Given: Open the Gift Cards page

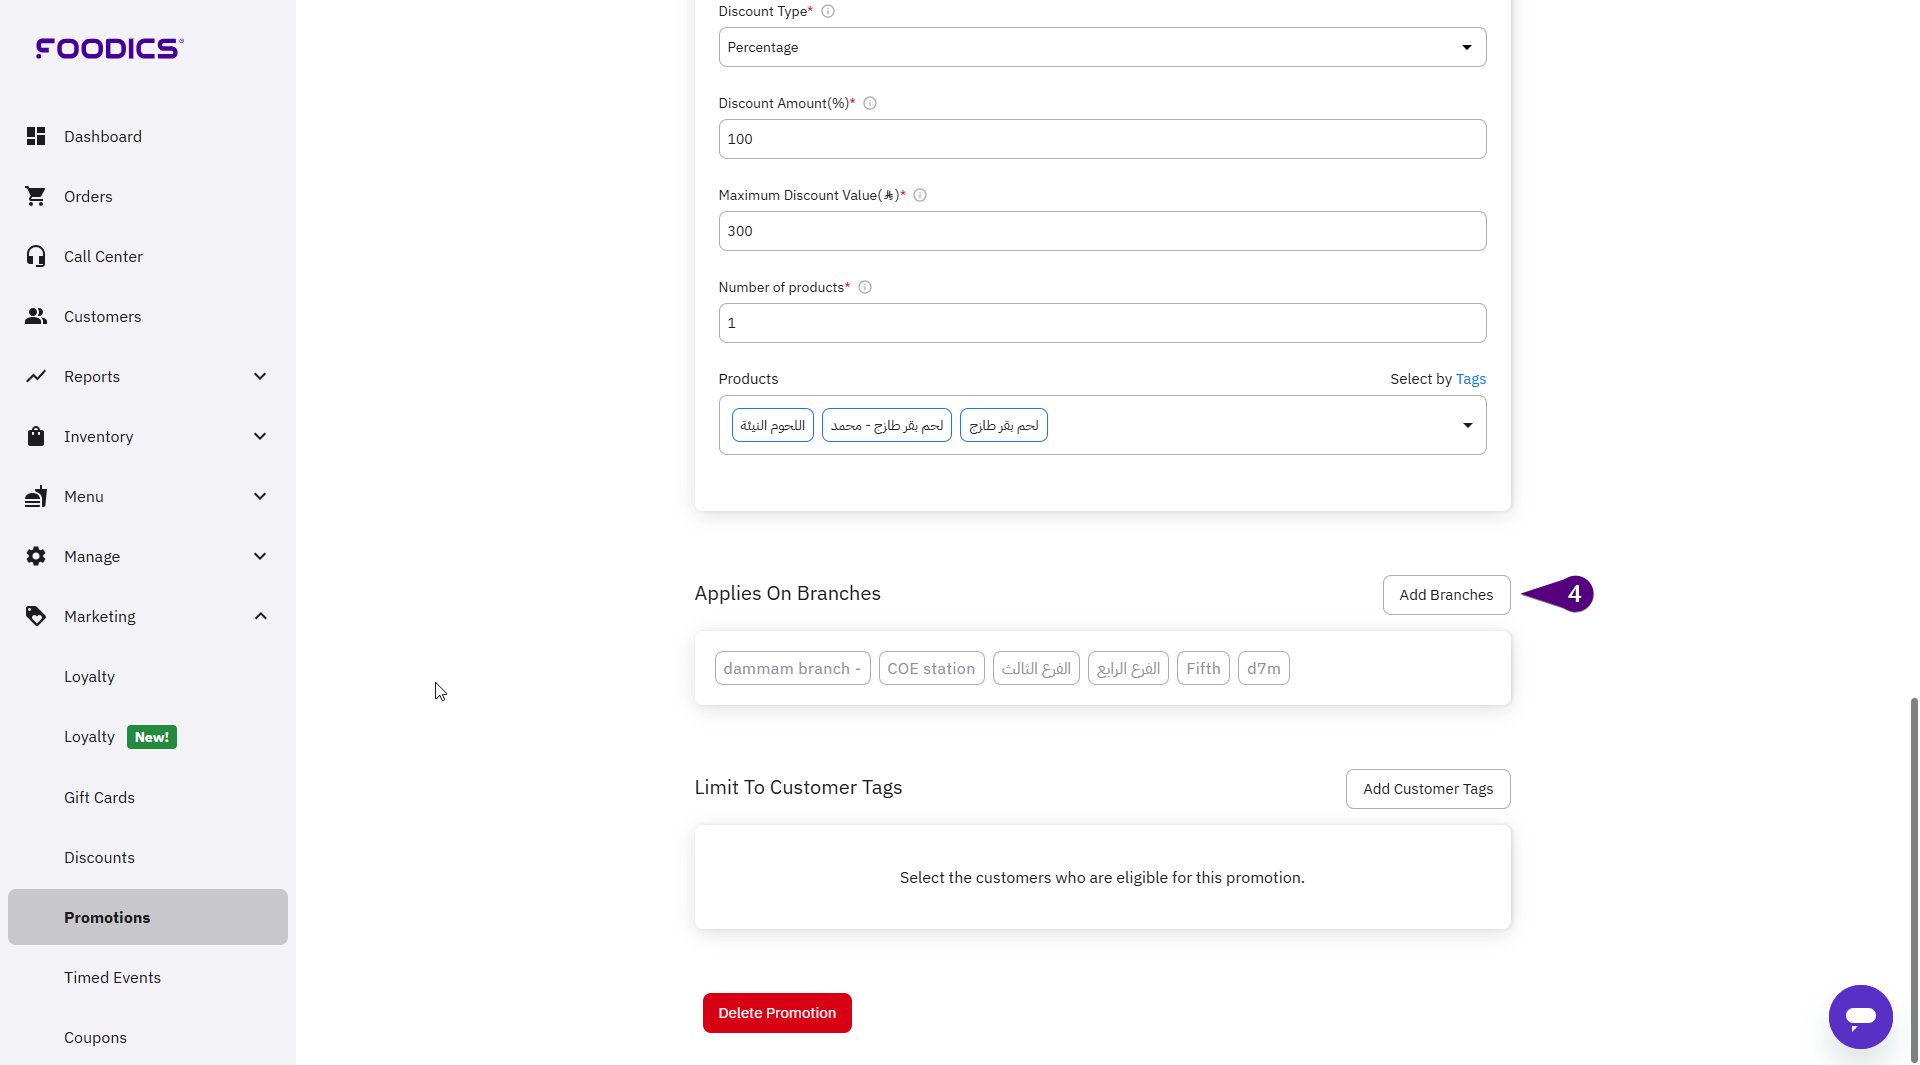Looking at the screenshot, I should pos(99,797).
